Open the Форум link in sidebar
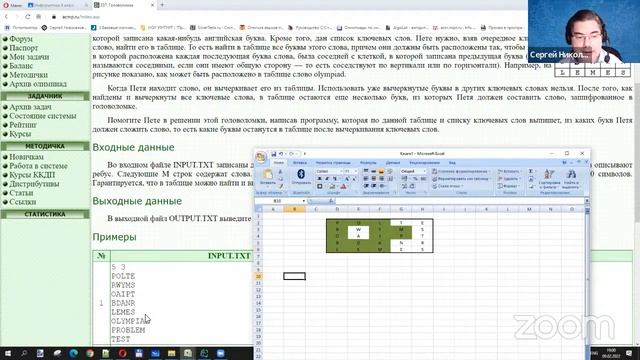The width and height of the screenshot is (640, 360). 21,39
